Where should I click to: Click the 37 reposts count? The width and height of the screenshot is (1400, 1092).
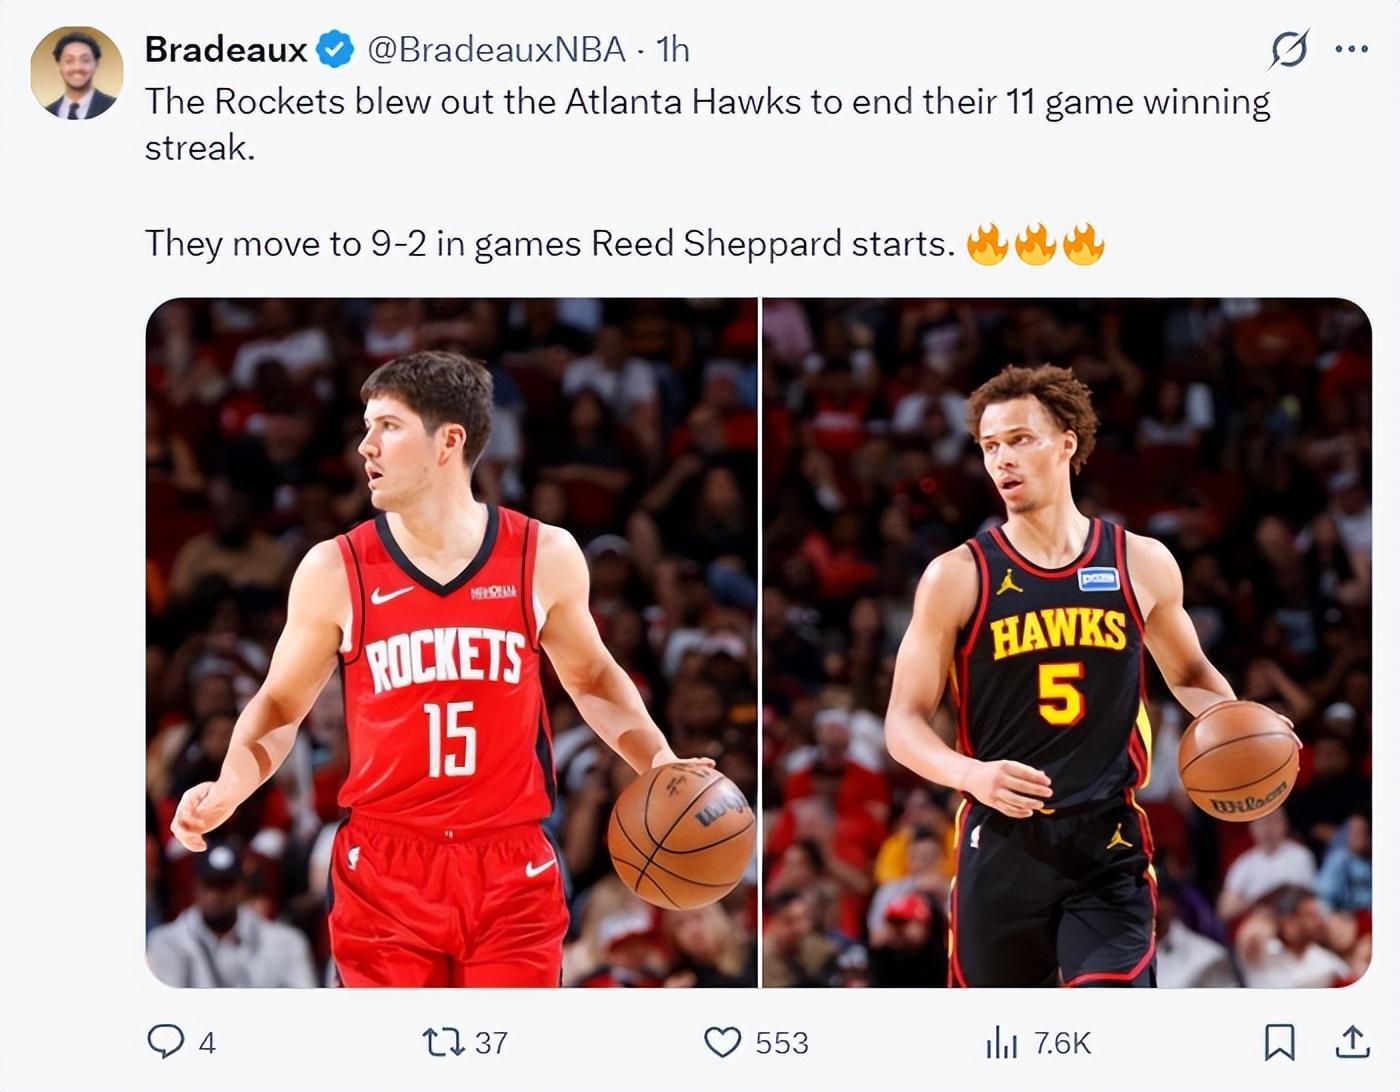click(491, 1043)
